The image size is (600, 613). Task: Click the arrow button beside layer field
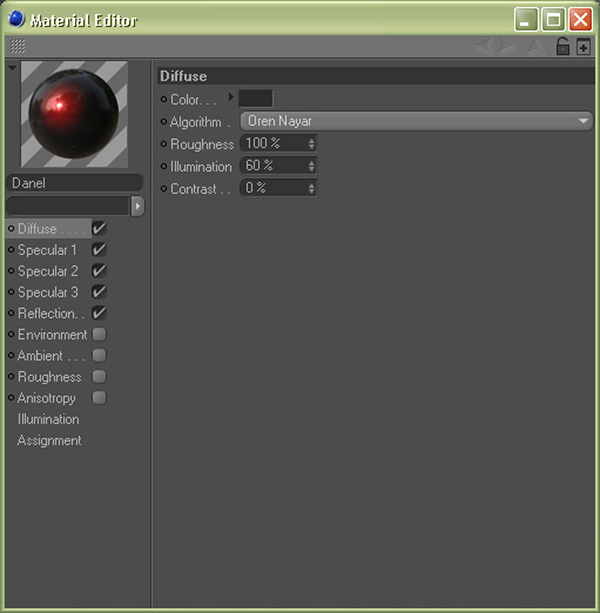click(x=137, y=206)
